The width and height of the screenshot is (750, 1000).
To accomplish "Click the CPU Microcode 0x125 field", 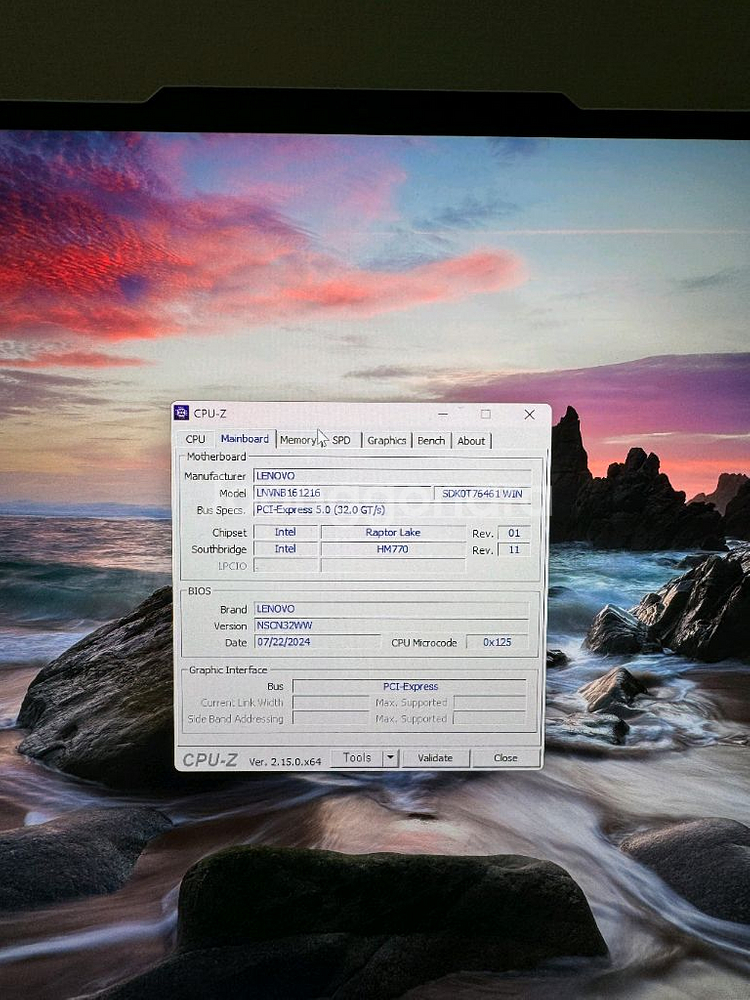I will click(497, 642).
